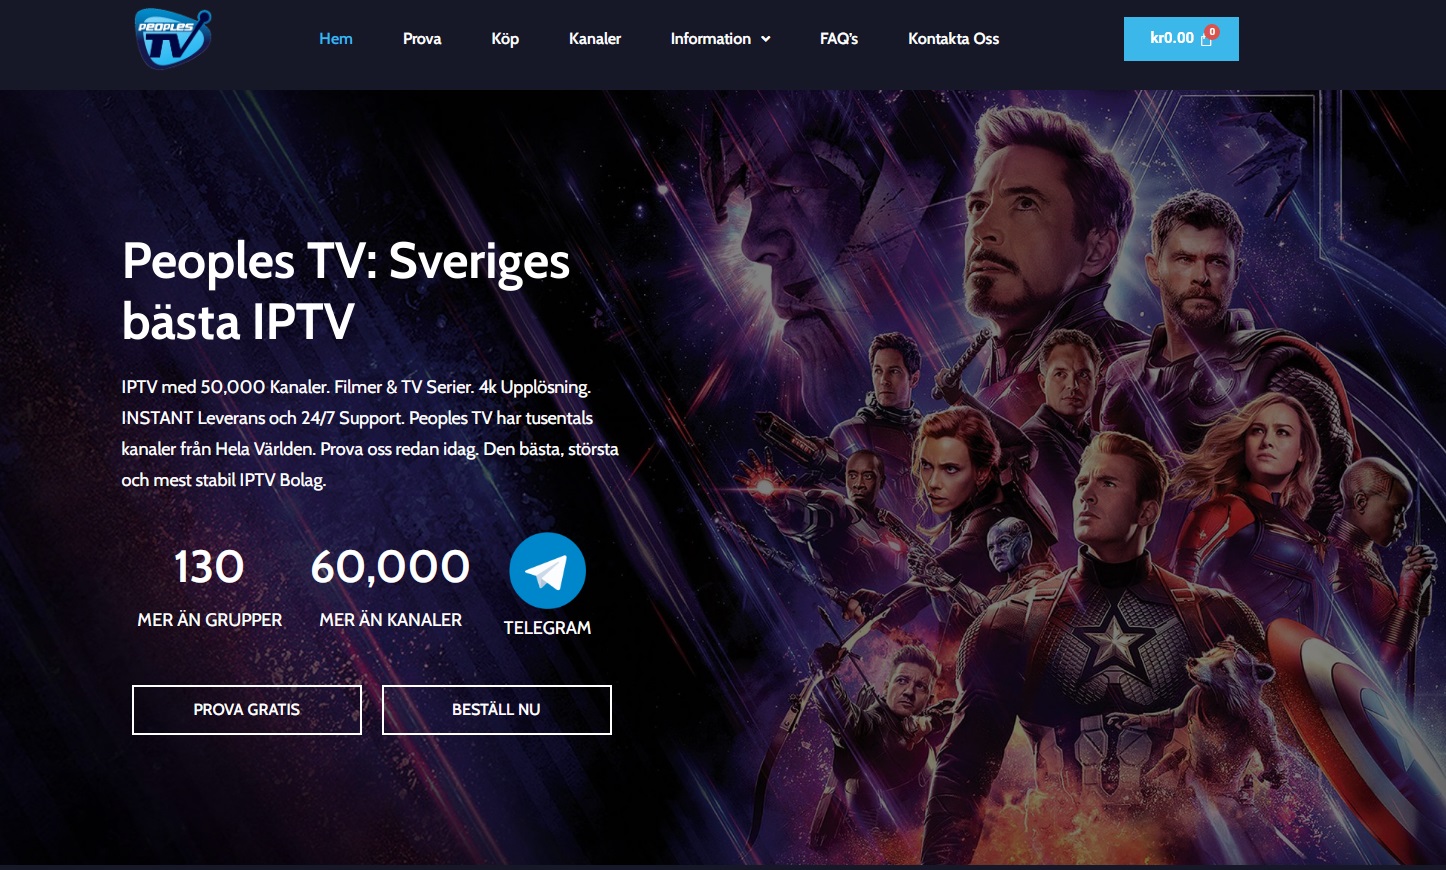The height and width of the screenshot is (870, 1446).
Task: Click the 60,000 channels counter
Action: click(x=390, y=567)
